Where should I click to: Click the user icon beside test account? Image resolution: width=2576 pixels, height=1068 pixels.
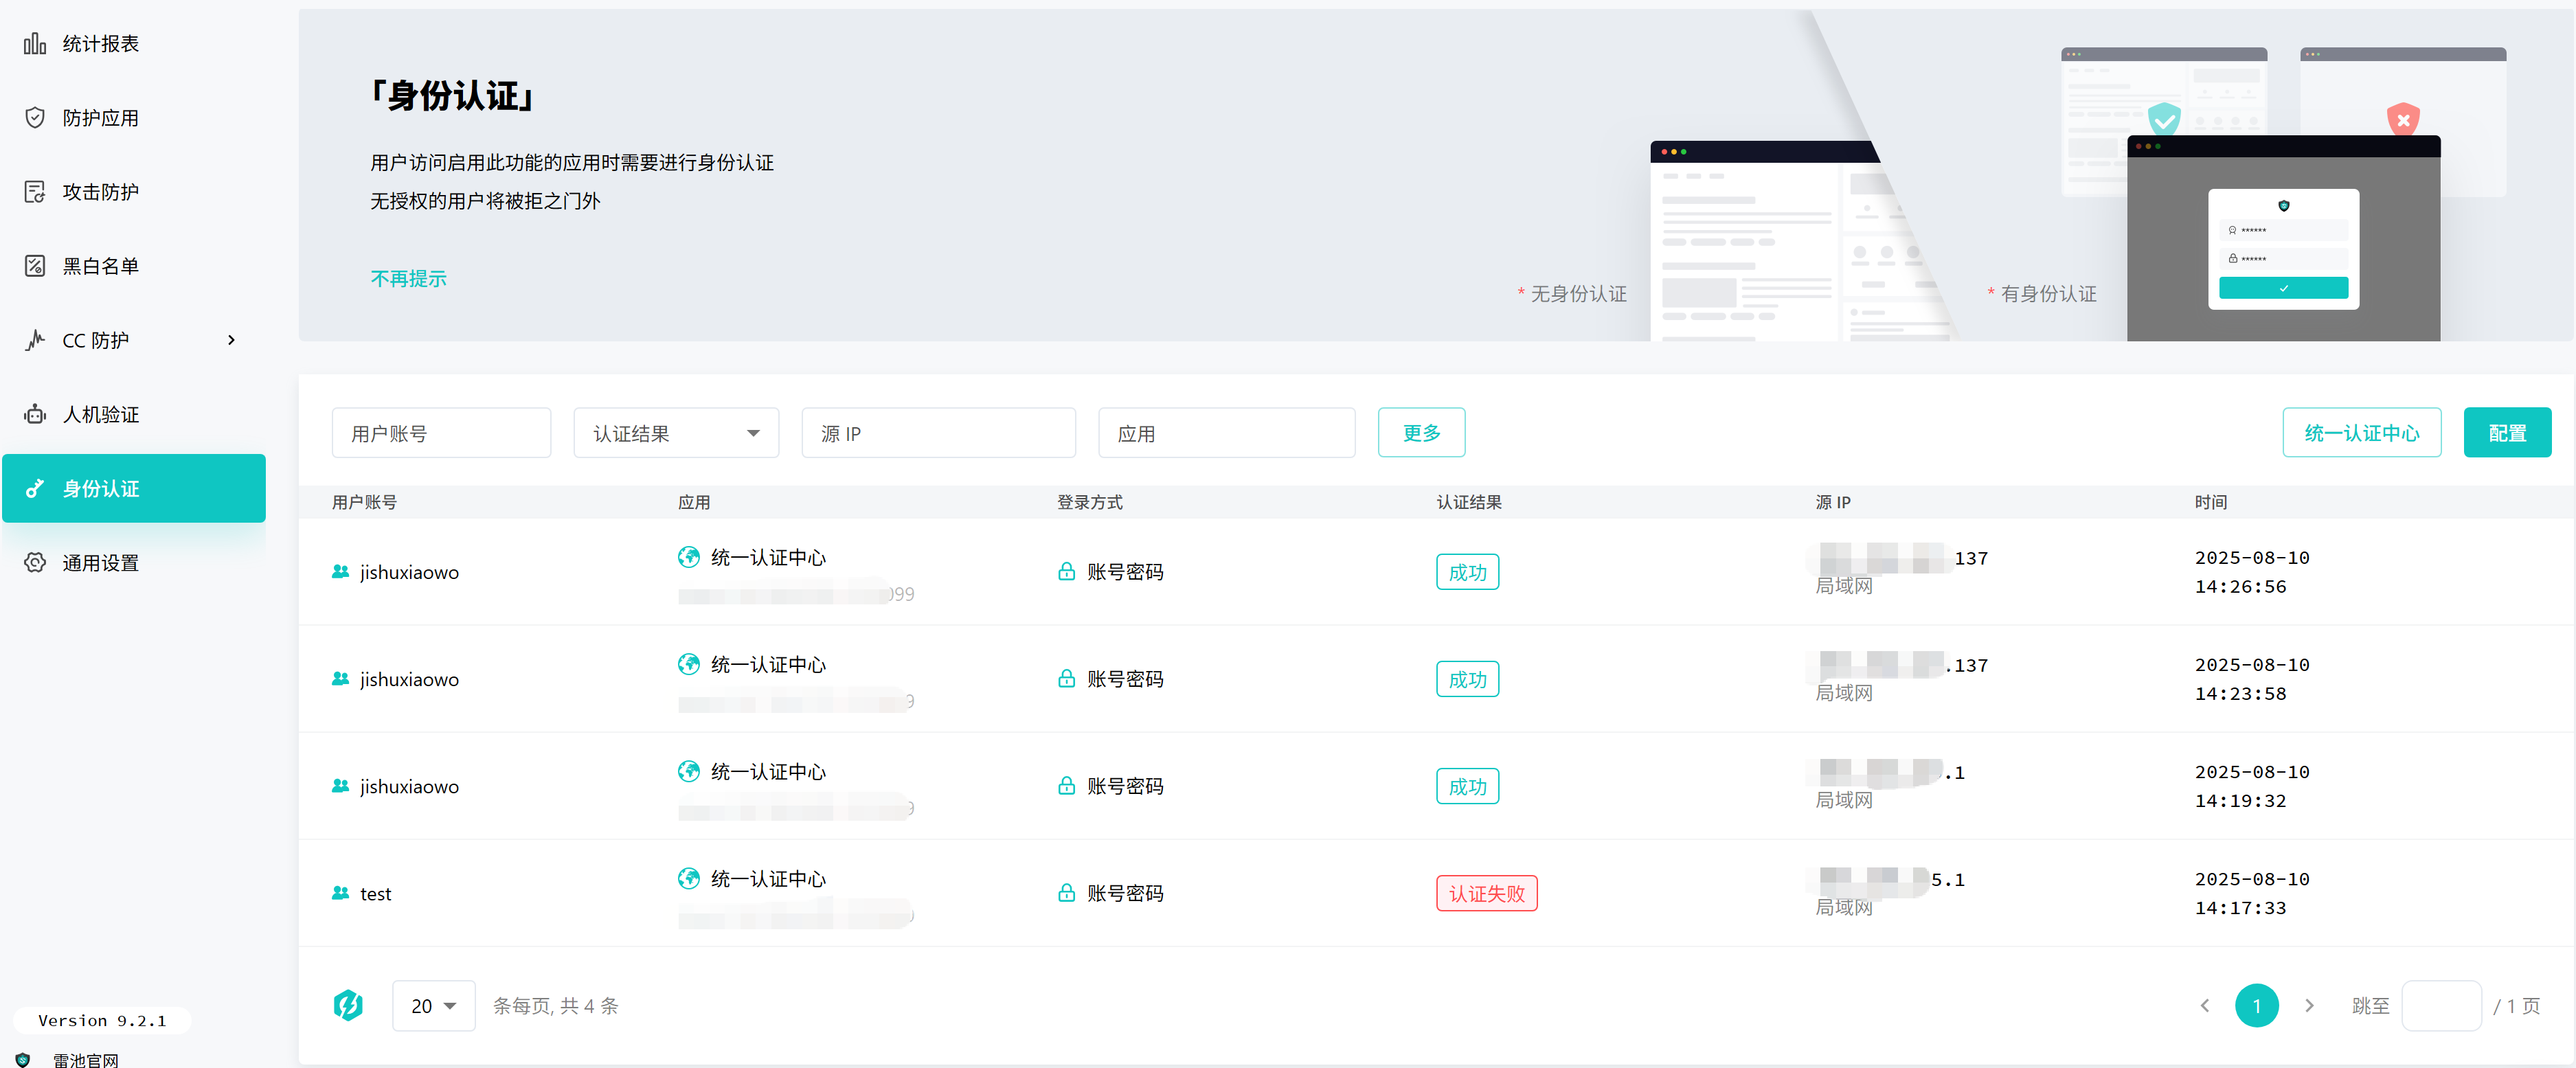tap(340, 893)
